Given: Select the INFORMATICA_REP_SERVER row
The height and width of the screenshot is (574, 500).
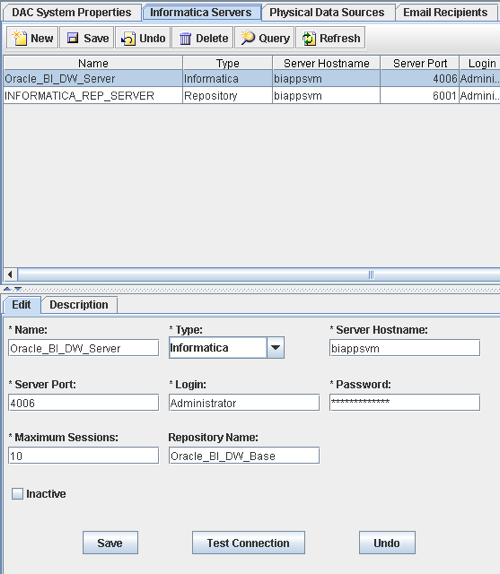Looking at the screenshot, I should click(252, 96).
